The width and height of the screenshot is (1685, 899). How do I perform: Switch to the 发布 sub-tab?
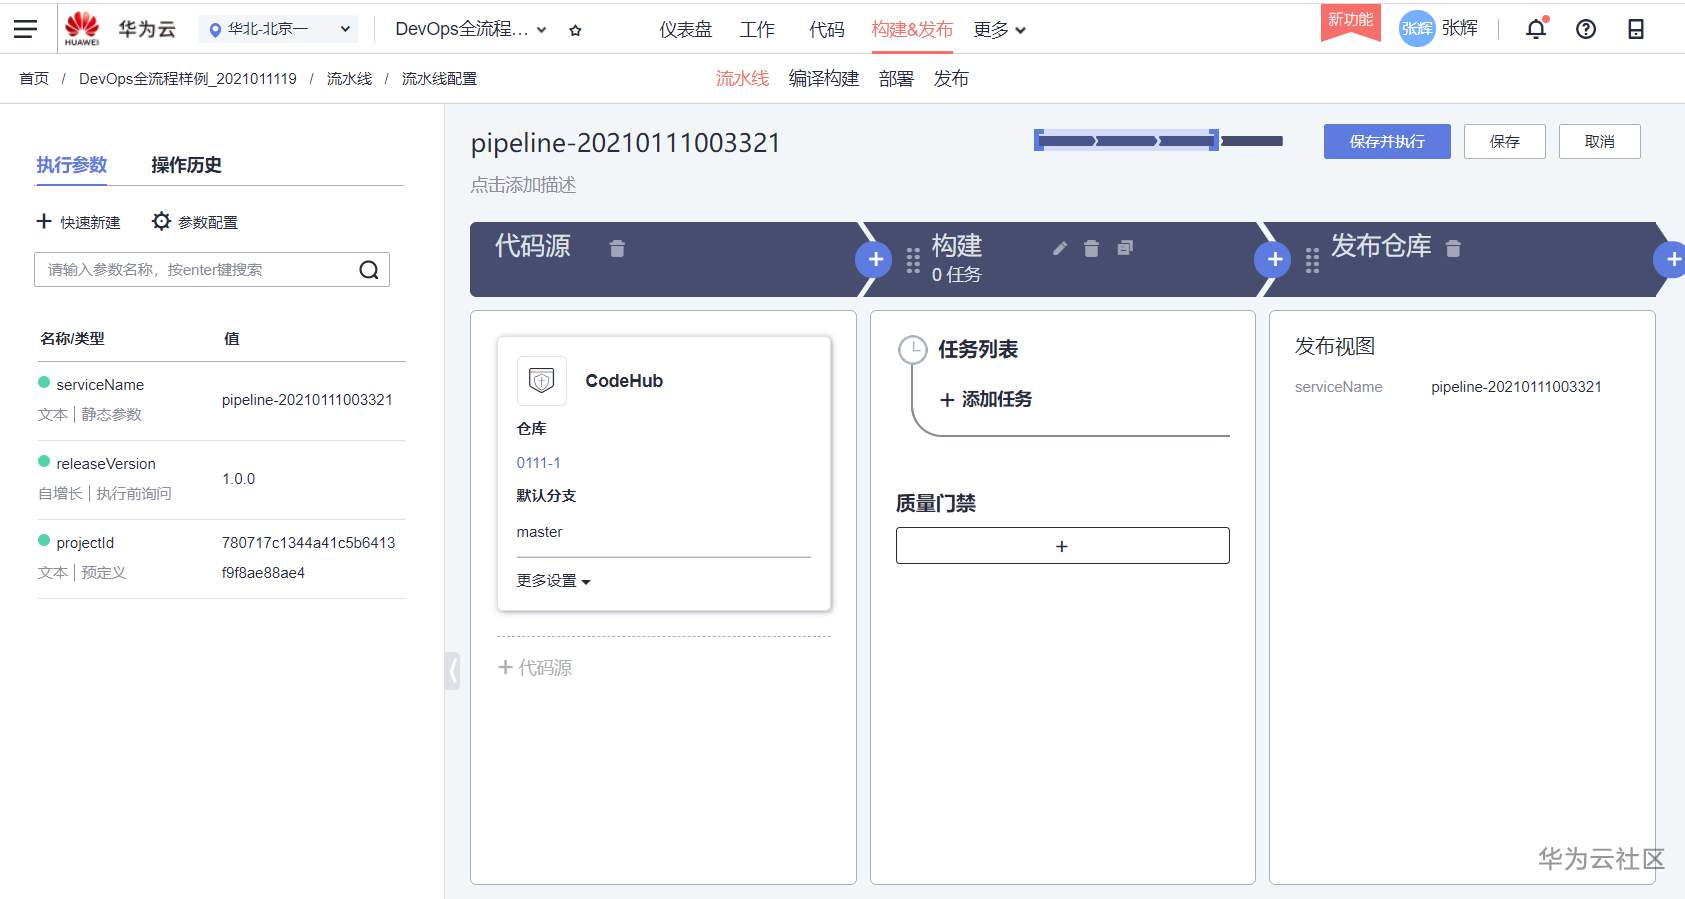pos(951,79)
